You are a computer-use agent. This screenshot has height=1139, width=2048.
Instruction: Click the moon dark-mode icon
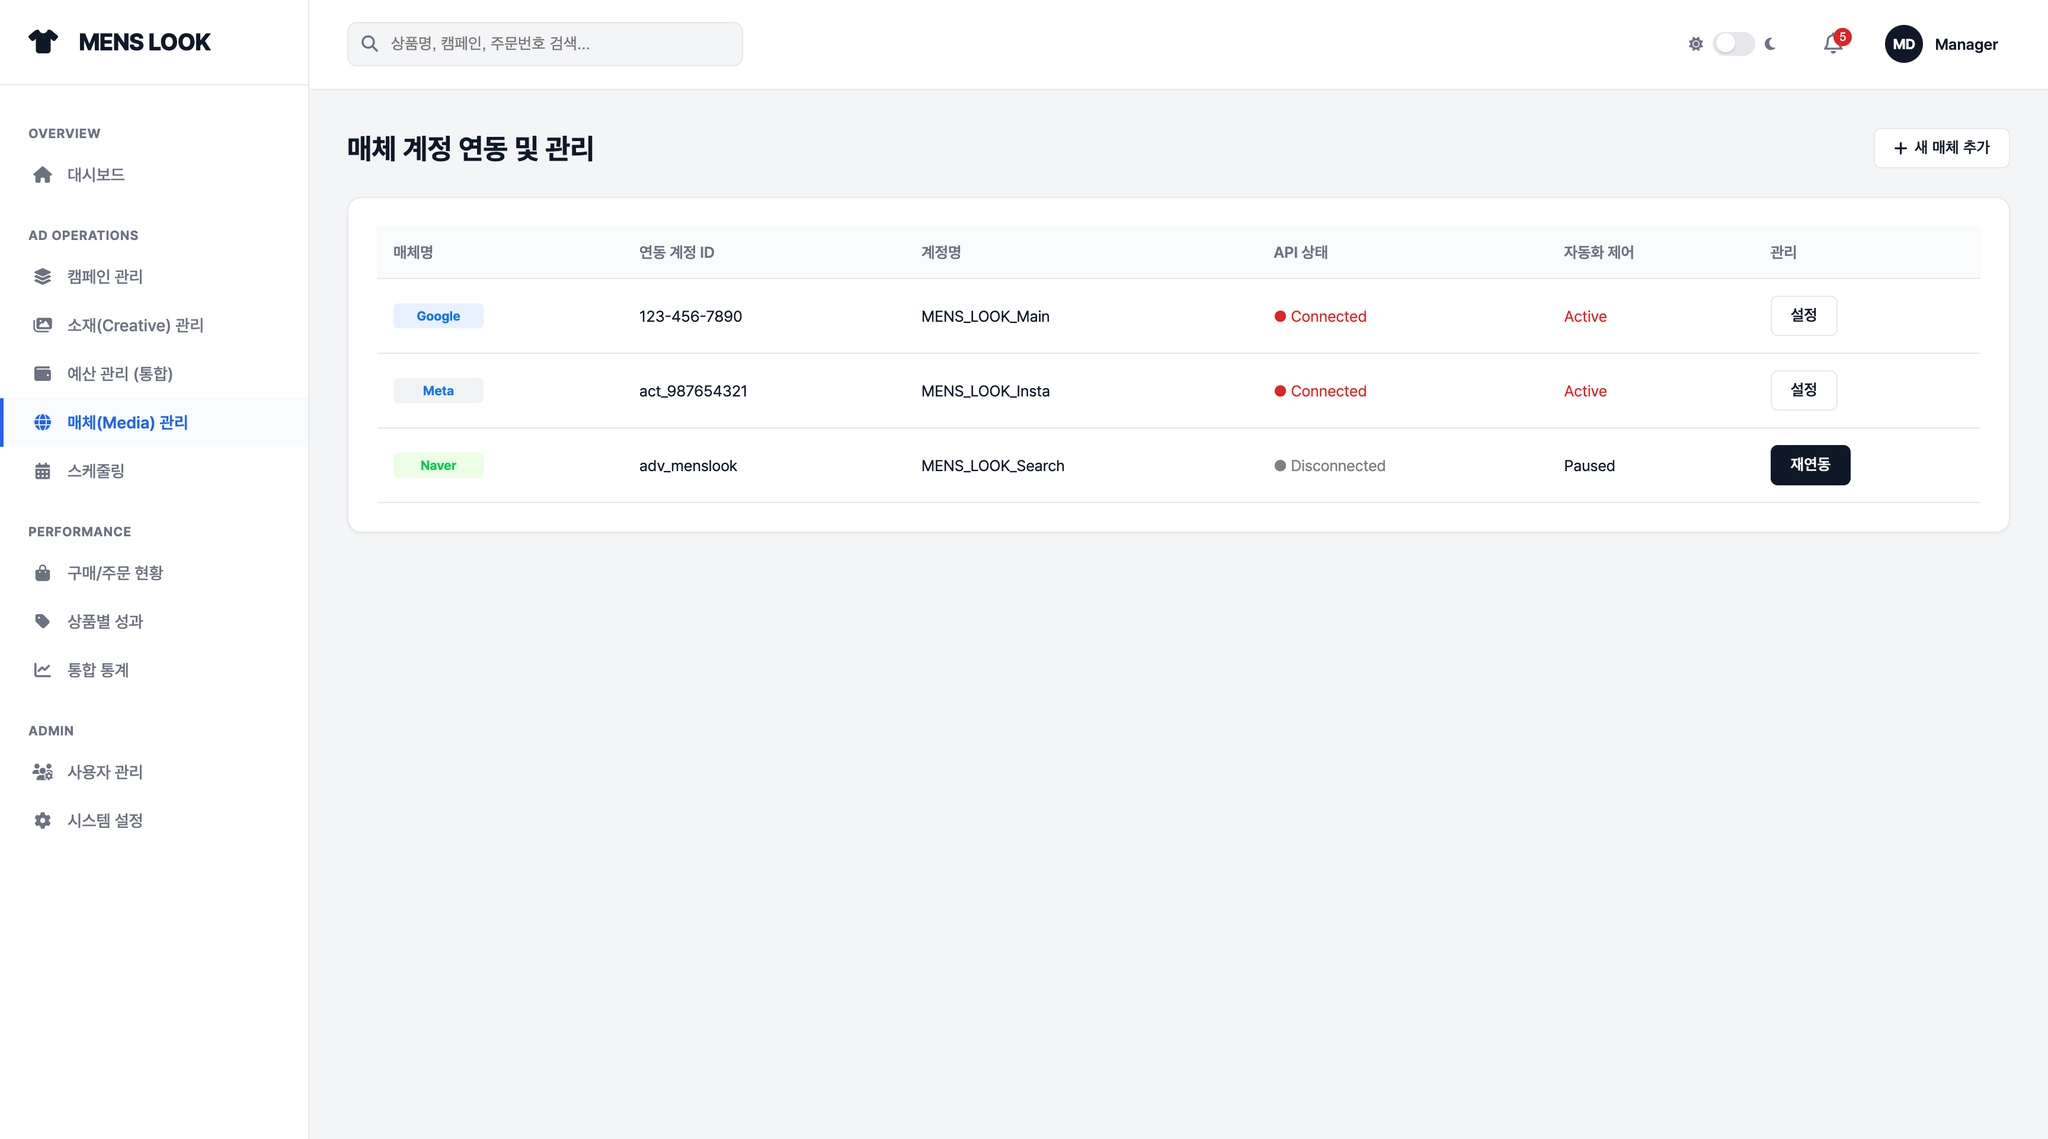click(1770, 44)
